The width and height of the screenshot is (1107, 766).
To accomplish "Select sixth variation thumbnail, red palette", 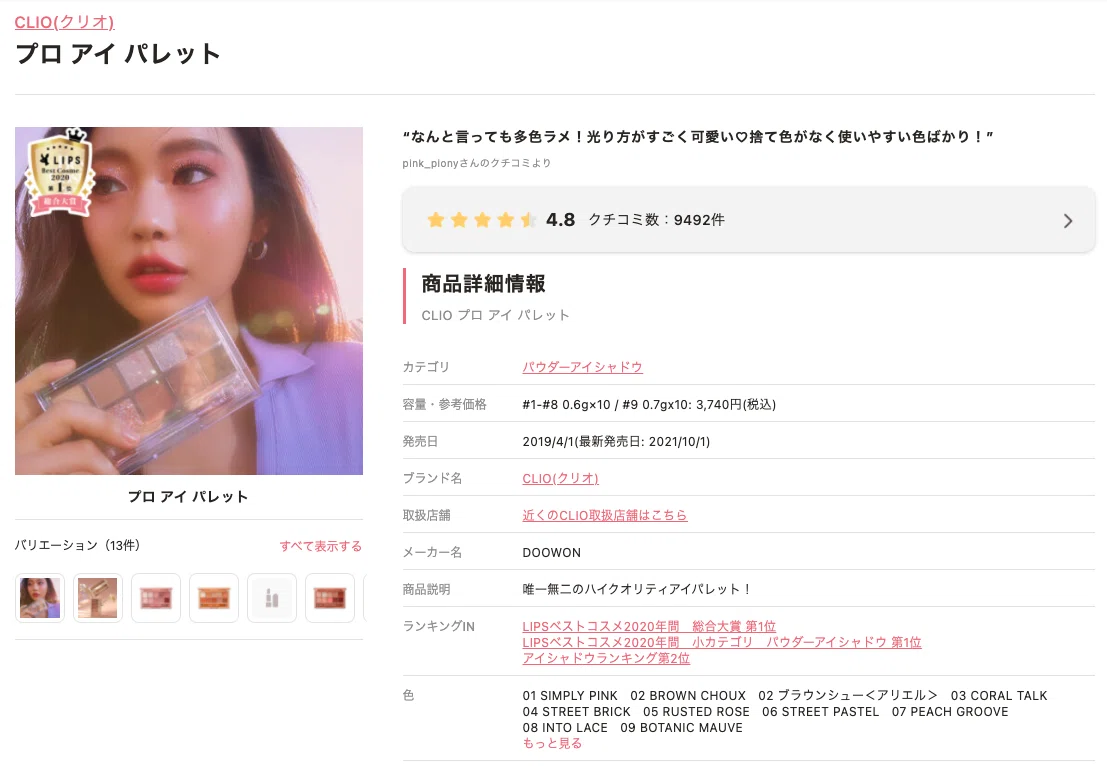I will tap(330, 598).
